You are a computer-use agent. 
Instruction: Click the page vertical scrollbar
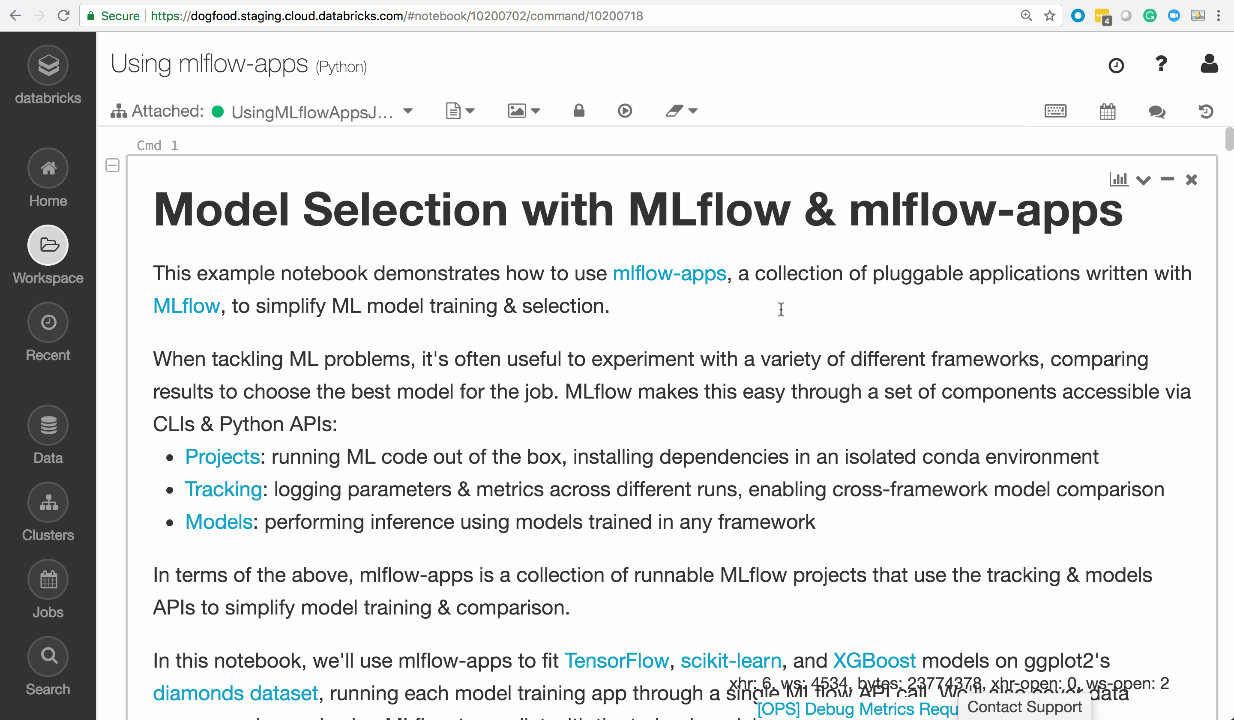pyautogui.click(x=1228, y=139)
